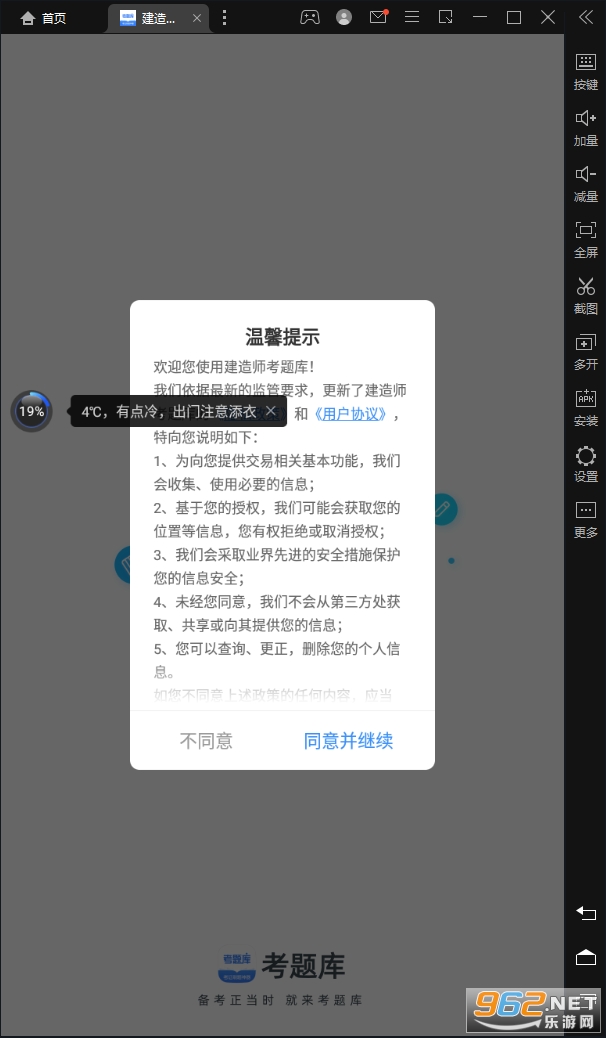The height and width of the screenshot is (1038, 606).
Task: Enter 全屏 fullscreen mode
Action: click(x=585, y=240)
